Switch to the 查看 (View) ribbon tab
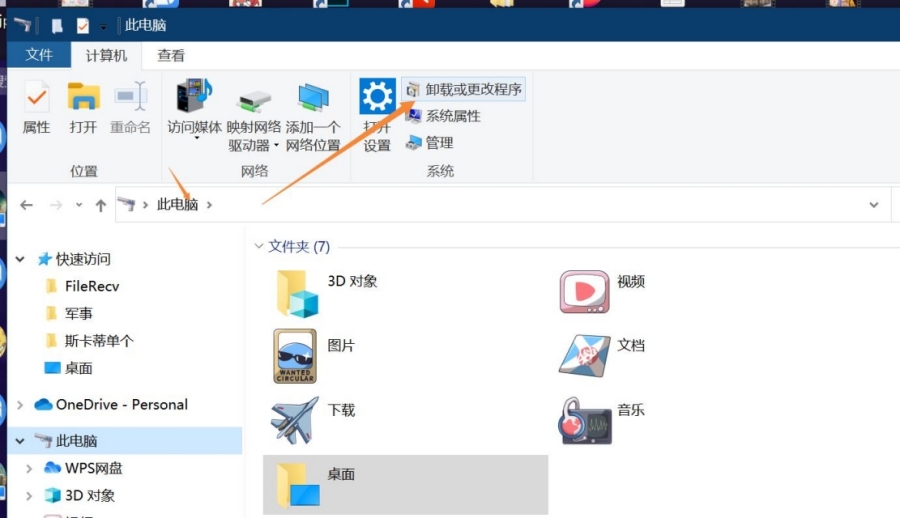This screenshot has height=518, width=900. pyautogui.click(x=171, y=56)
